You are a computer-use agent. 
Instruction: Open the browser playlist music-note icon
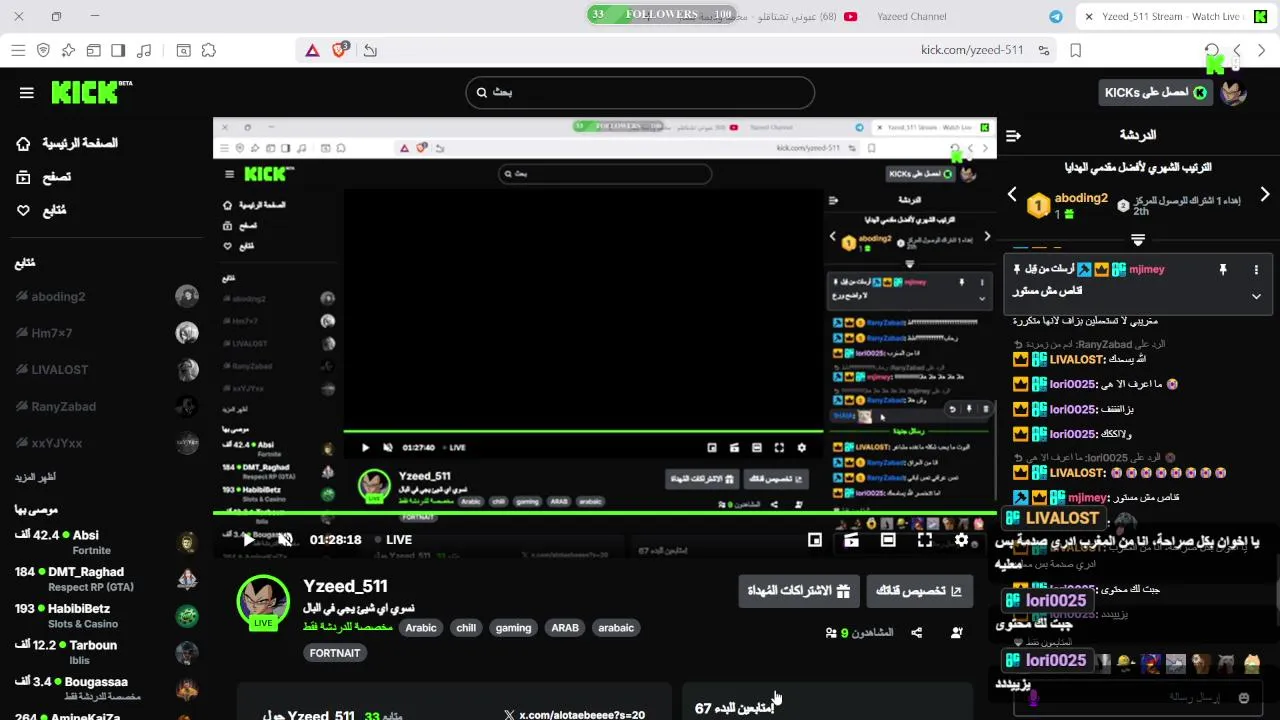(x=144, y=50)
